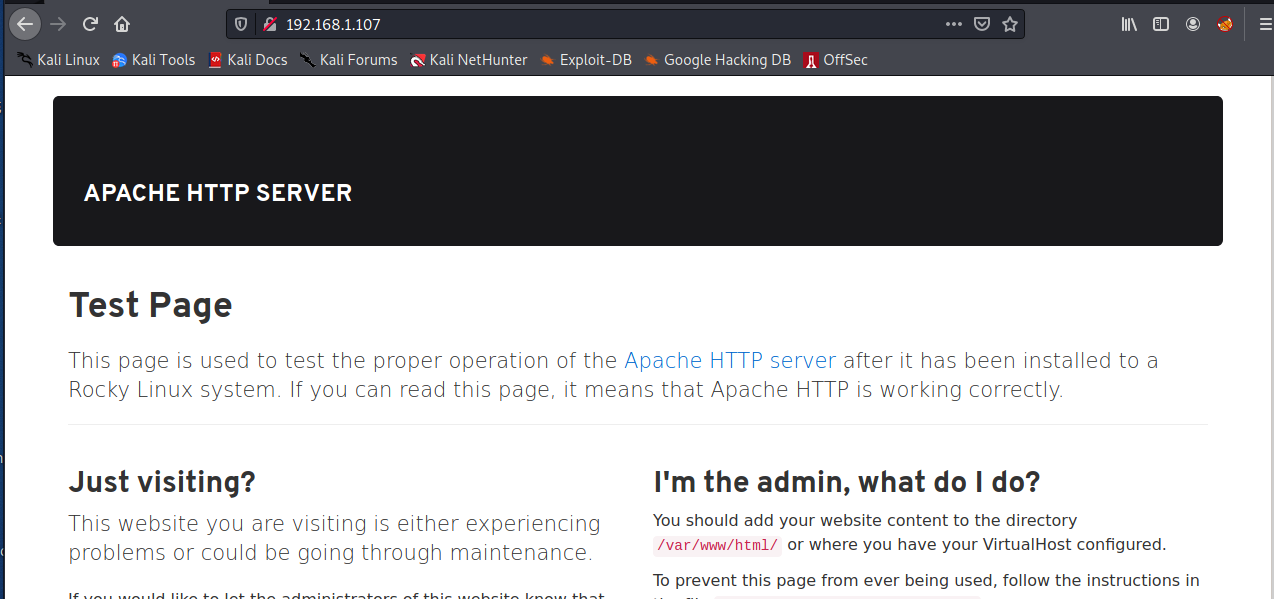Follow the Apache HTTP server link
The width and height of the screenshot is (1274, 599).
point(730,360)
